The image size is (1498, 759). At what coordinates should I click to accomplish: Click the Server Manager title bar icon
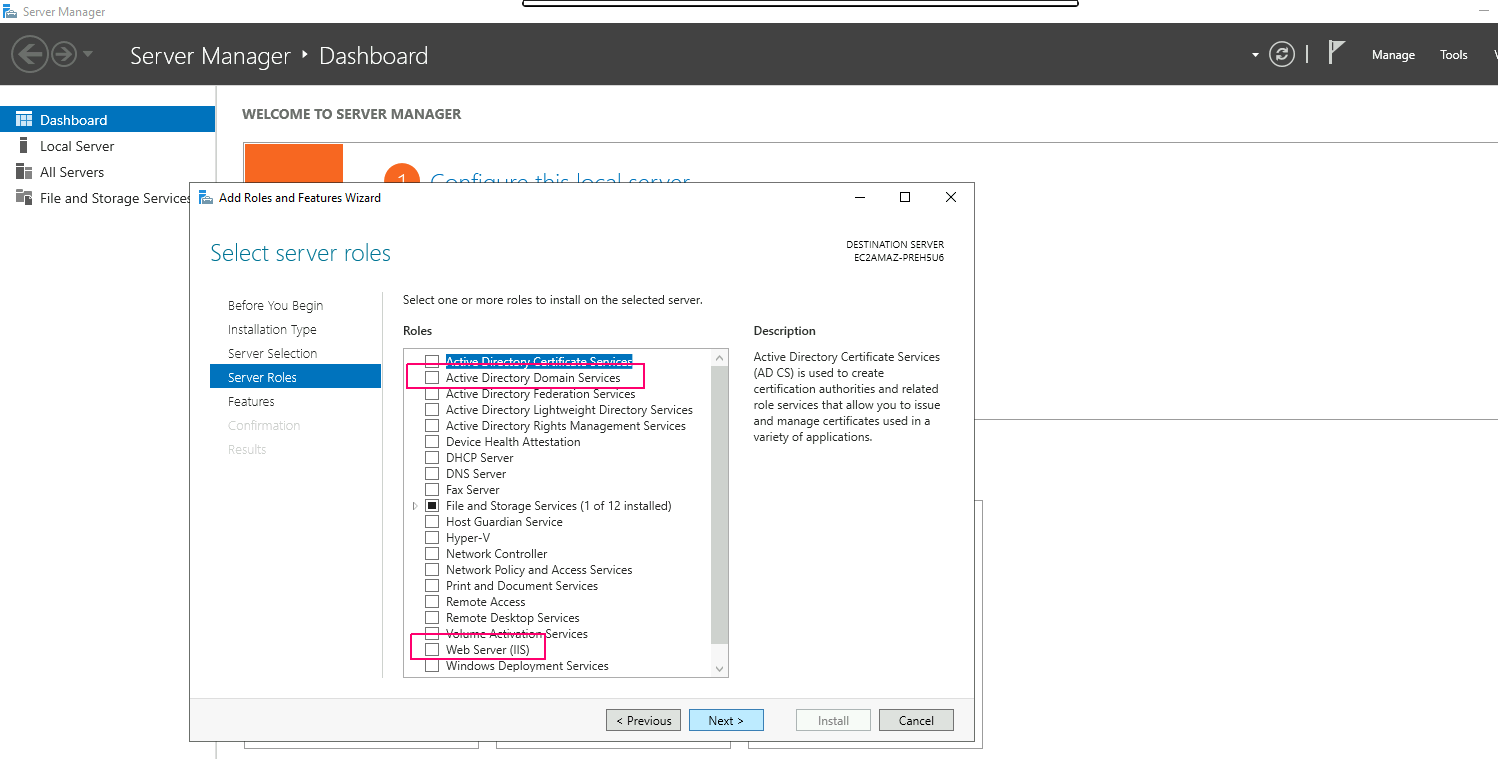click(11, 12)
